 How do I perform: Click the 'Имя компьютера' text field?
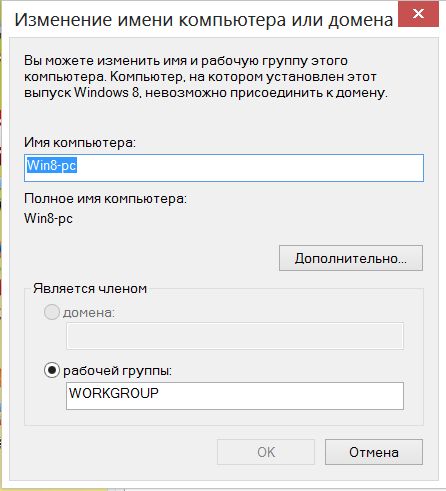click(224, 168)
